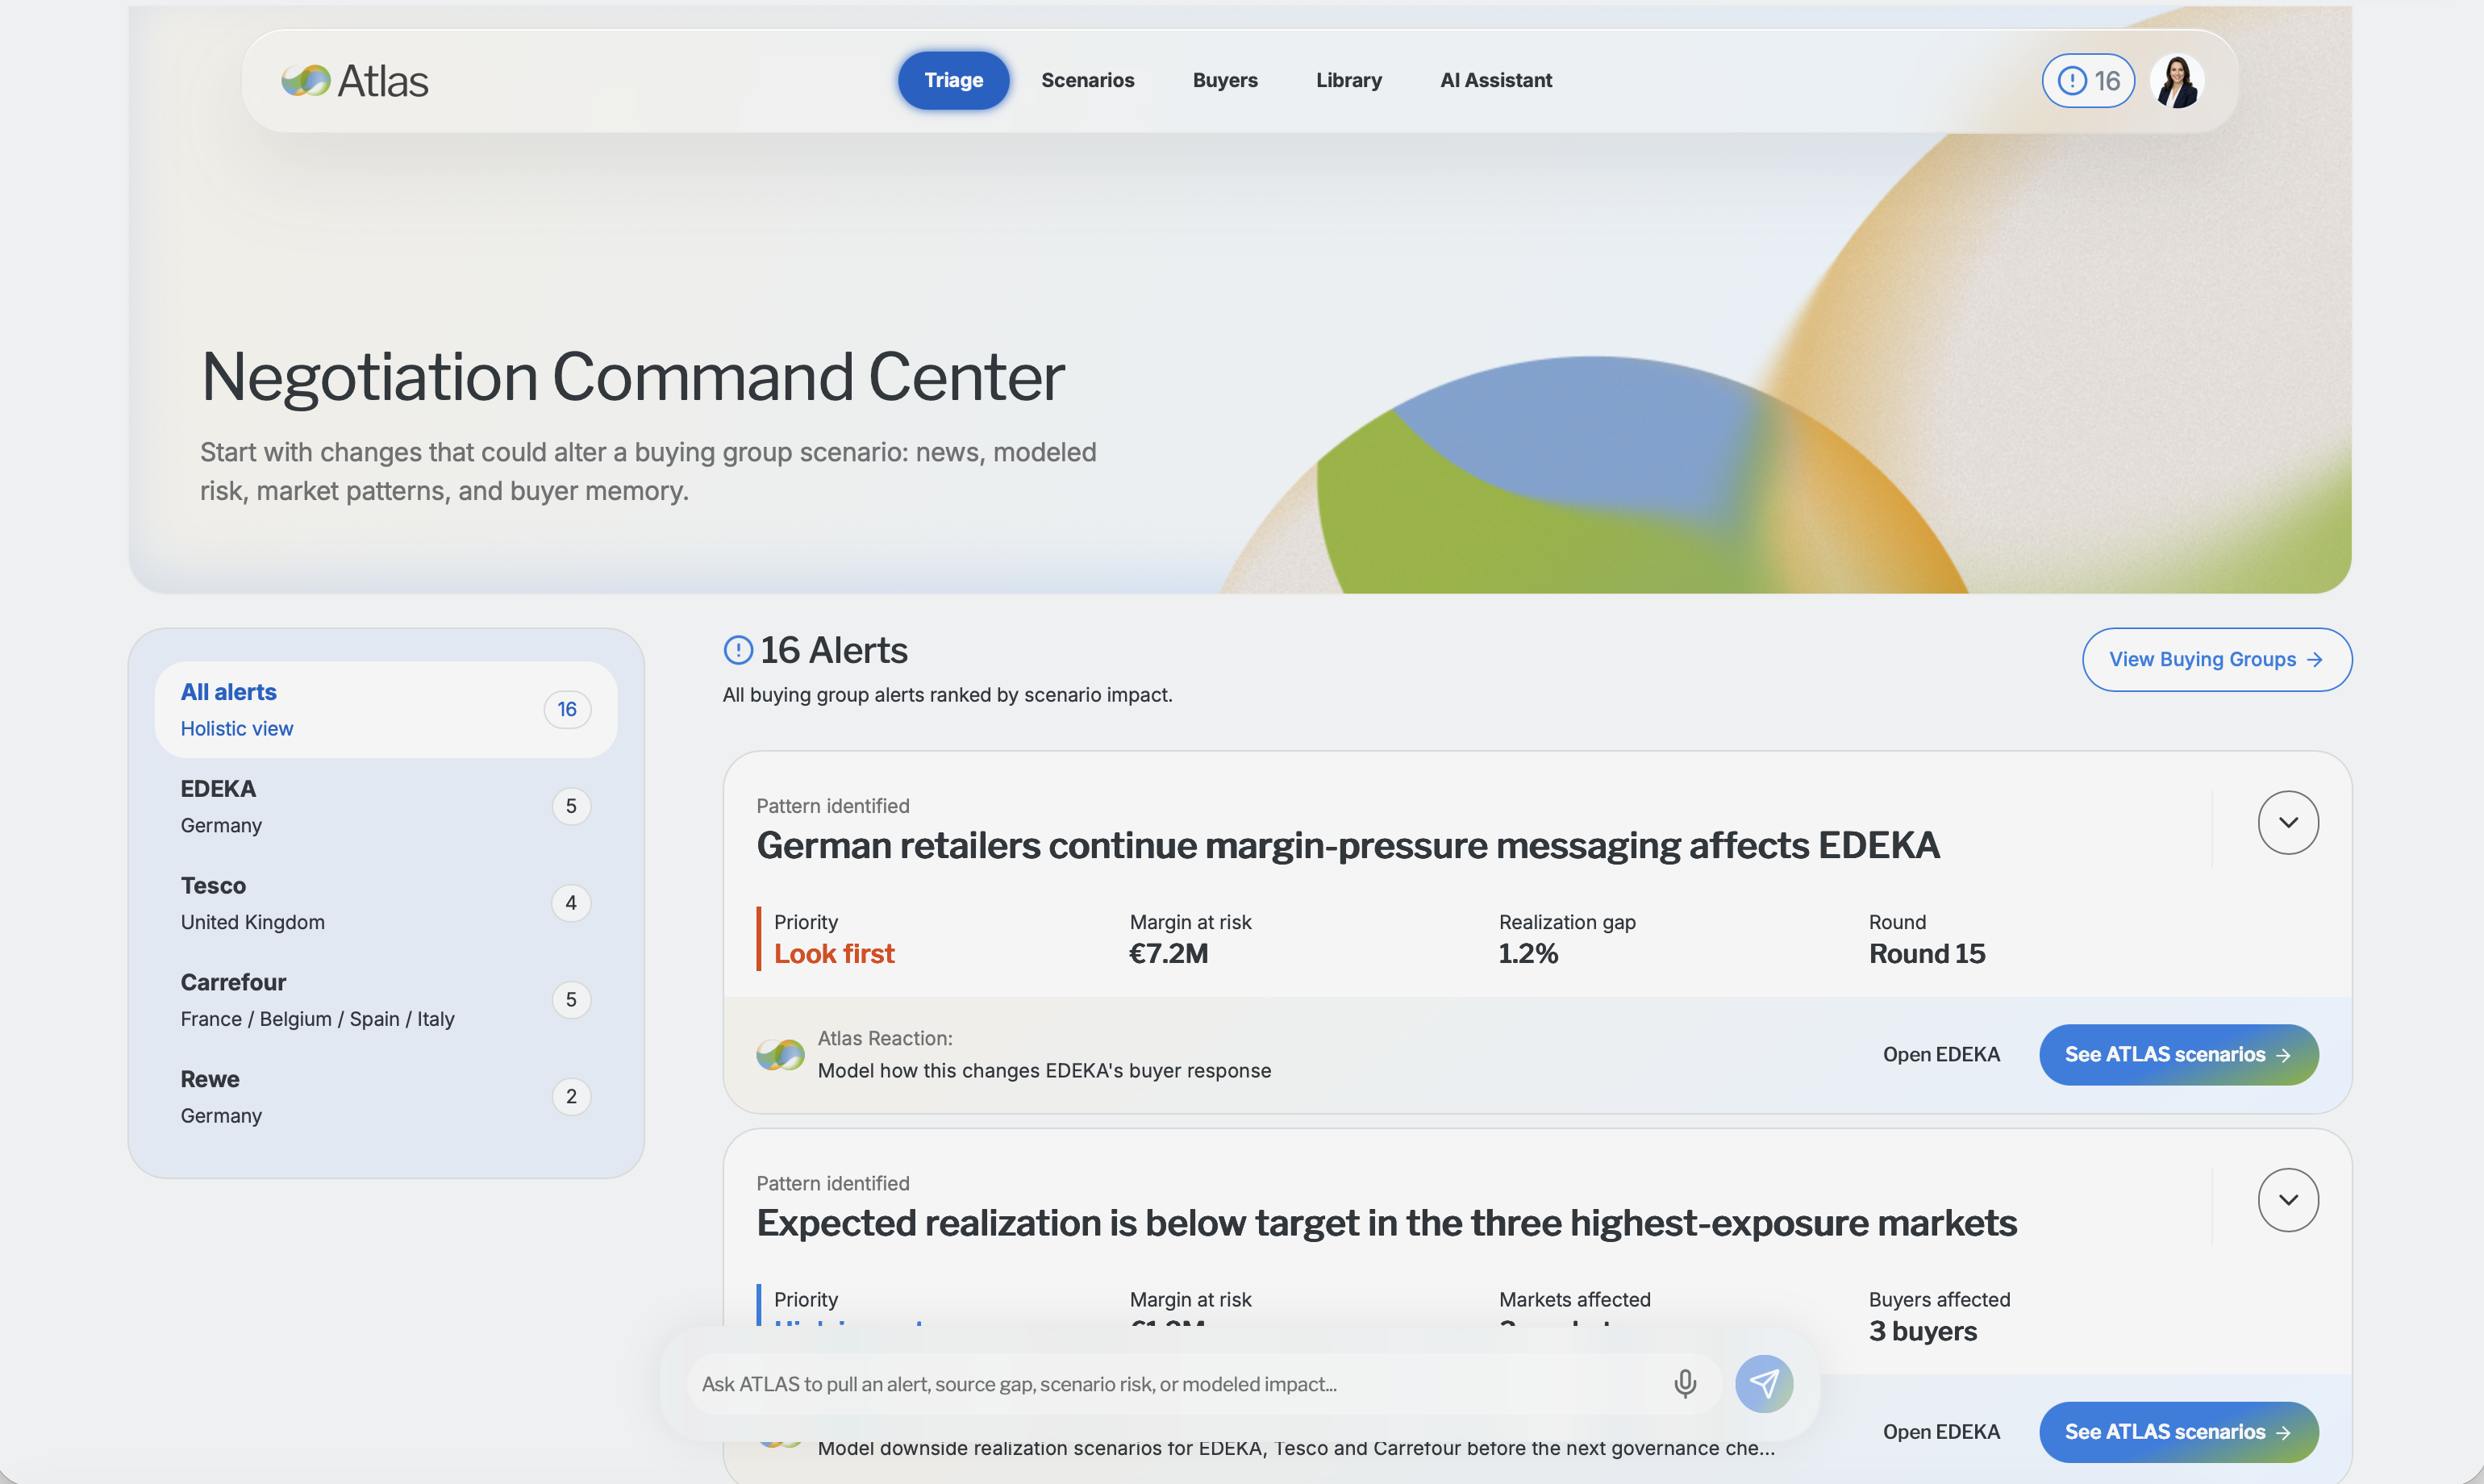Filter alerts by Tesco United Kingdom
Screen dimensions: 2484x1484
point(386,903)
